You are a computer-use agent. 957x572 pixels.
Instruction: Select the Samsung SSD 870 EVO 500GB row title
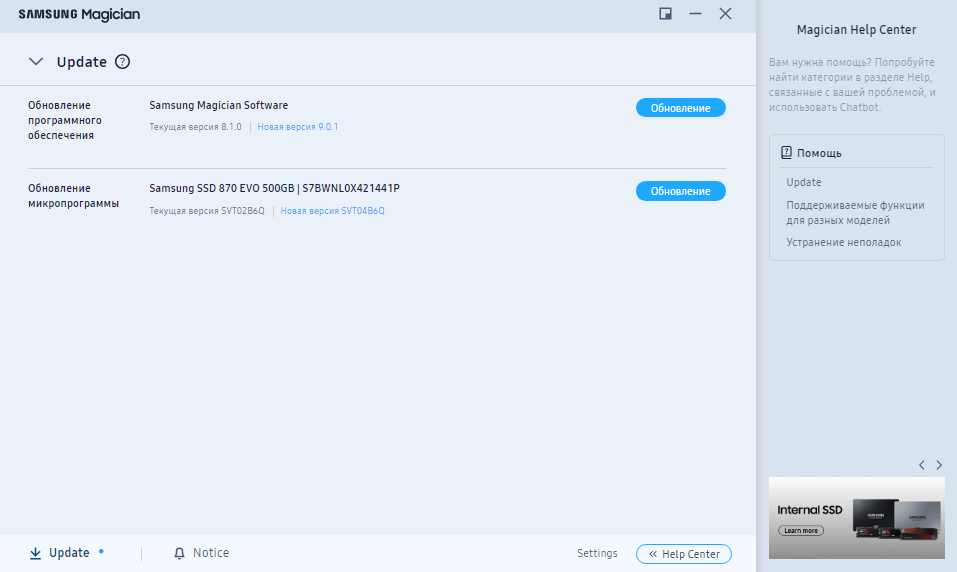tap(274, 188)
